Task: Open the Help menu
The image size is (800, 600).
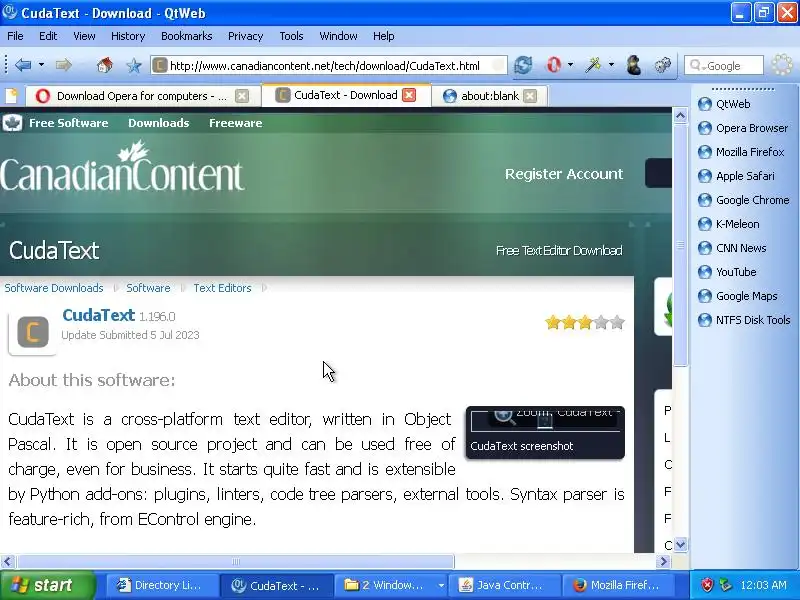Action: (x=384, y=36)
